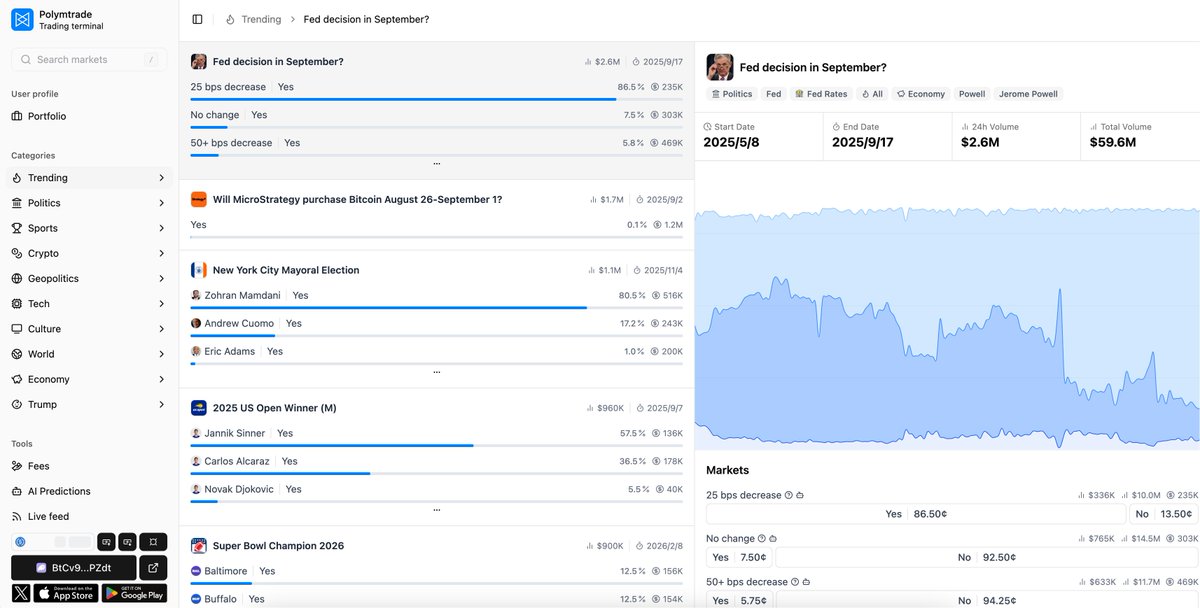Click the fullscreen frame icon in sidebar

pos(153,542)
